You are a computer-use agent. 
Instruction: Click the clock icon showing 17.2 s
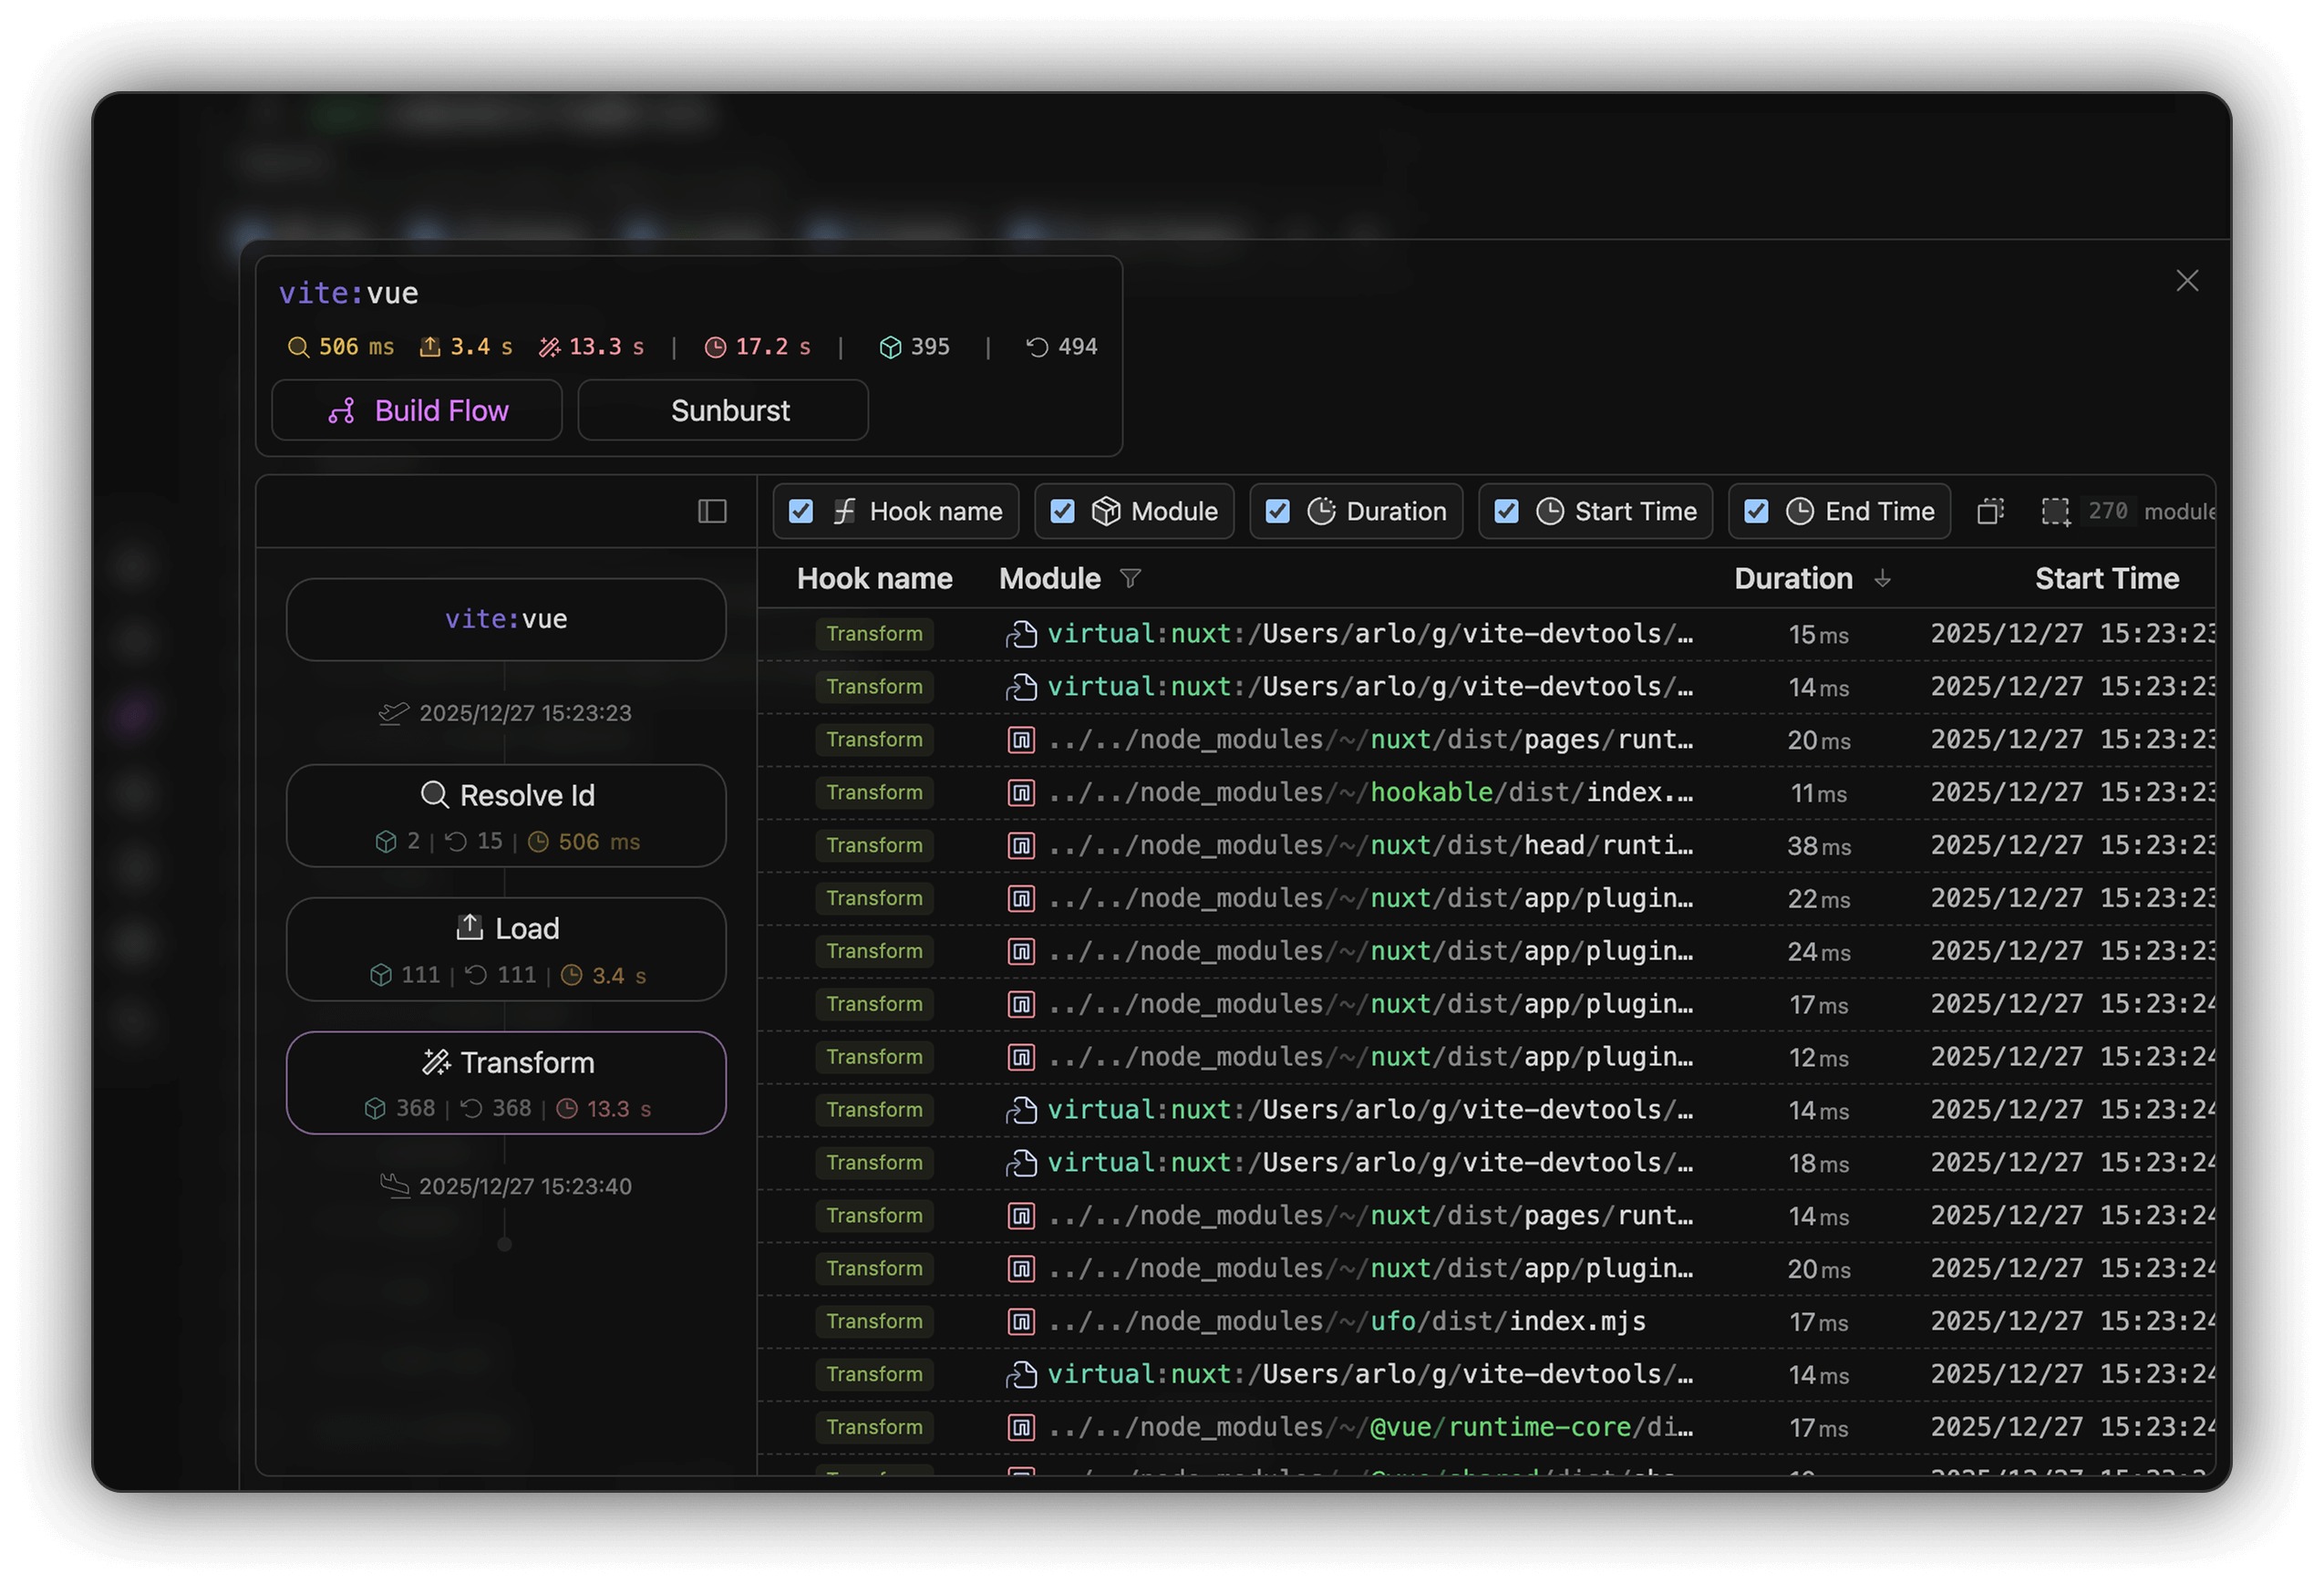pos(716,346)
